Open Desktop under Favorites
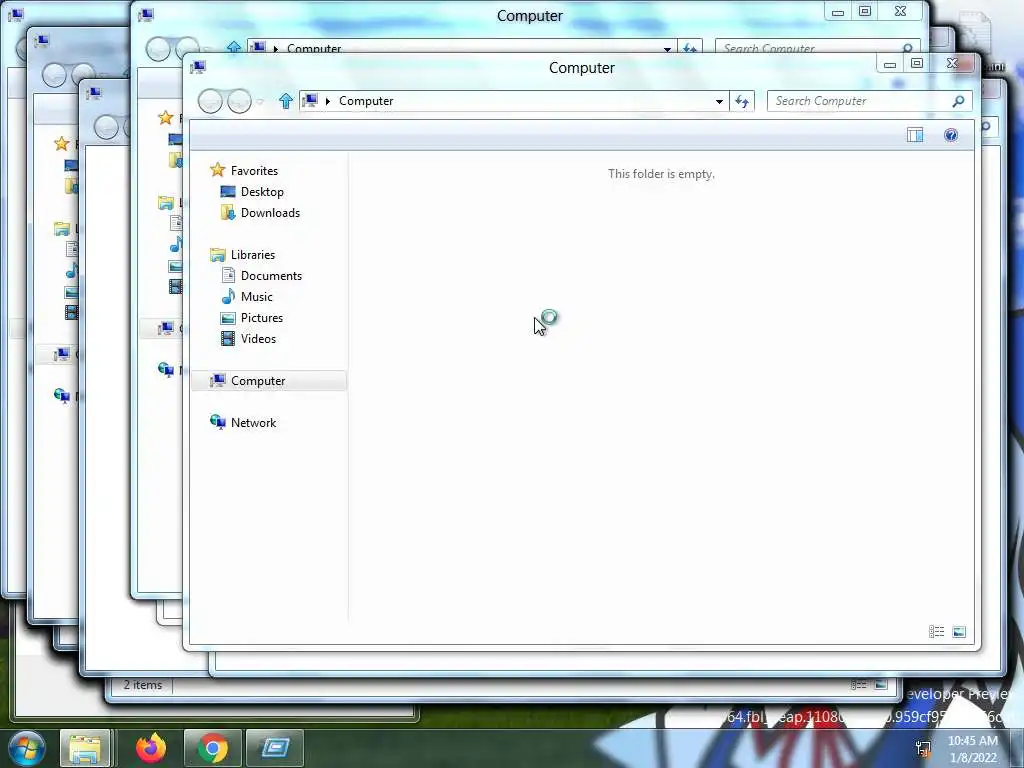The image size is (1024, 768). [262, 192]
